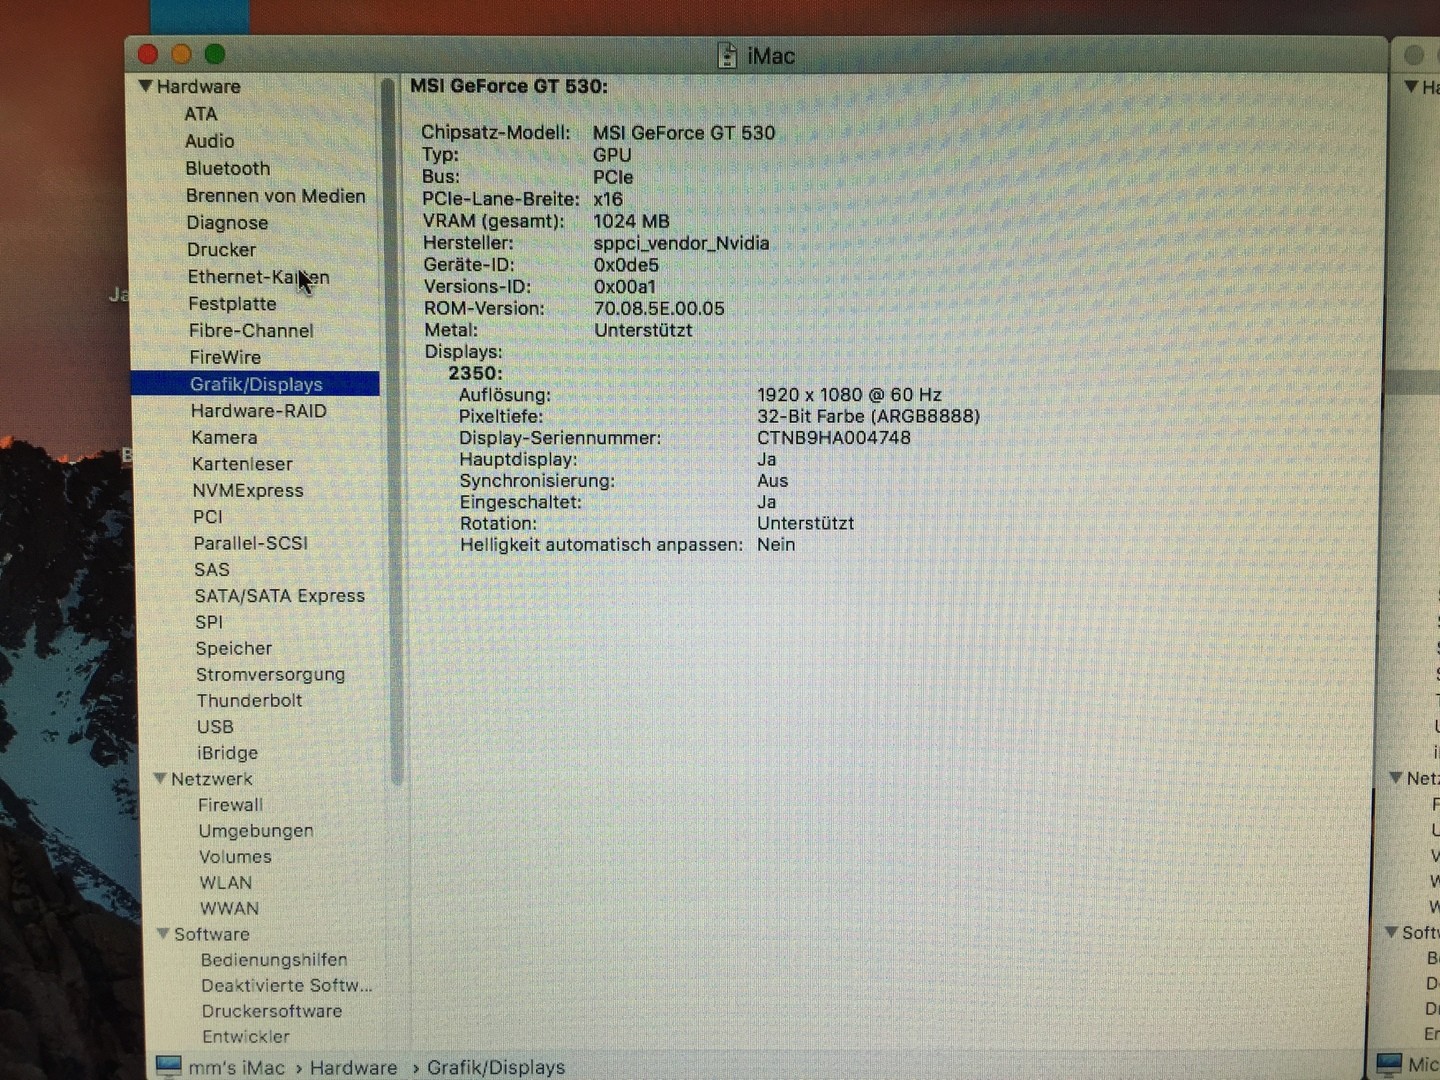The height and width of the screenshot is (1080, 1440).
Task: Click the MSI GeForce GT 530 heading
Action: click(509, 86)
